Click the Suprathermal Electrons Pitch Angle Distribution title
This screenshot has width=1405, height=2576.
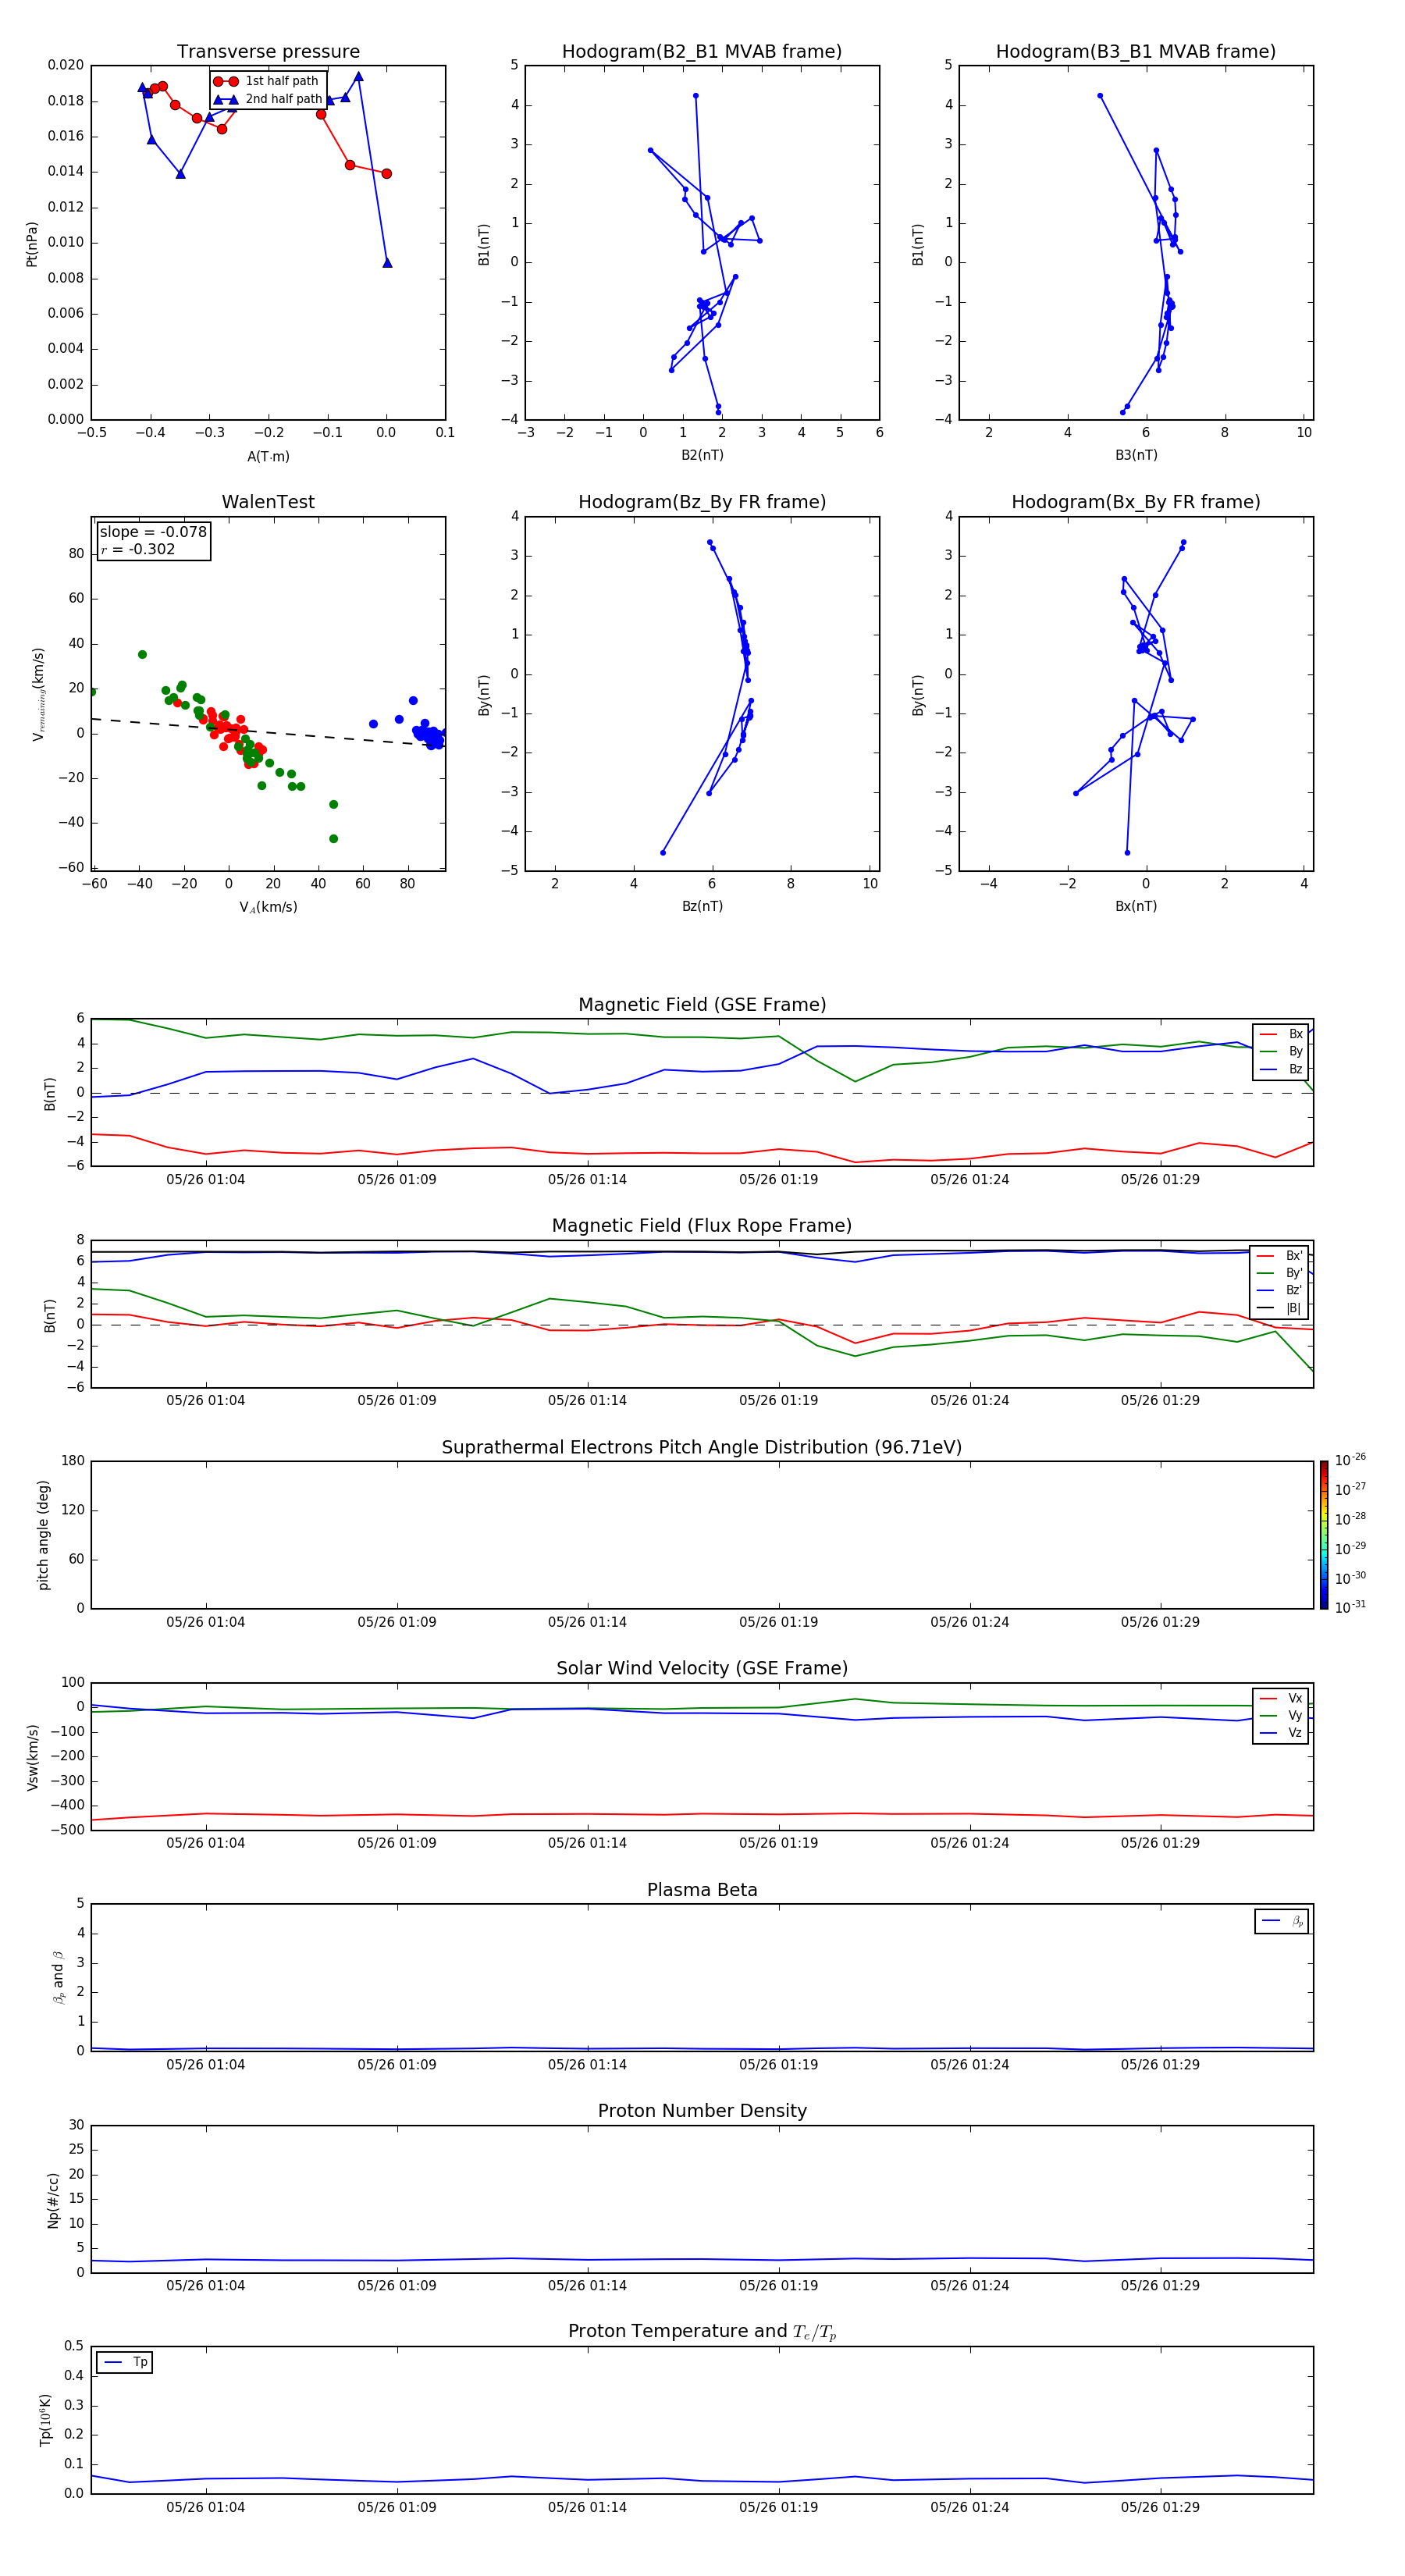click(702, 1448)
